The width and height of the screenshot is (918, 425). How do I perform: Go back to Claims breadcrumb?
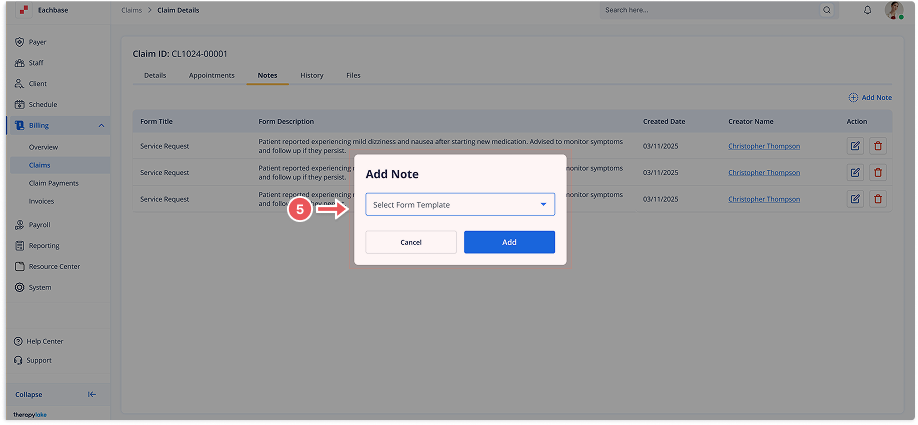[131, 11]
